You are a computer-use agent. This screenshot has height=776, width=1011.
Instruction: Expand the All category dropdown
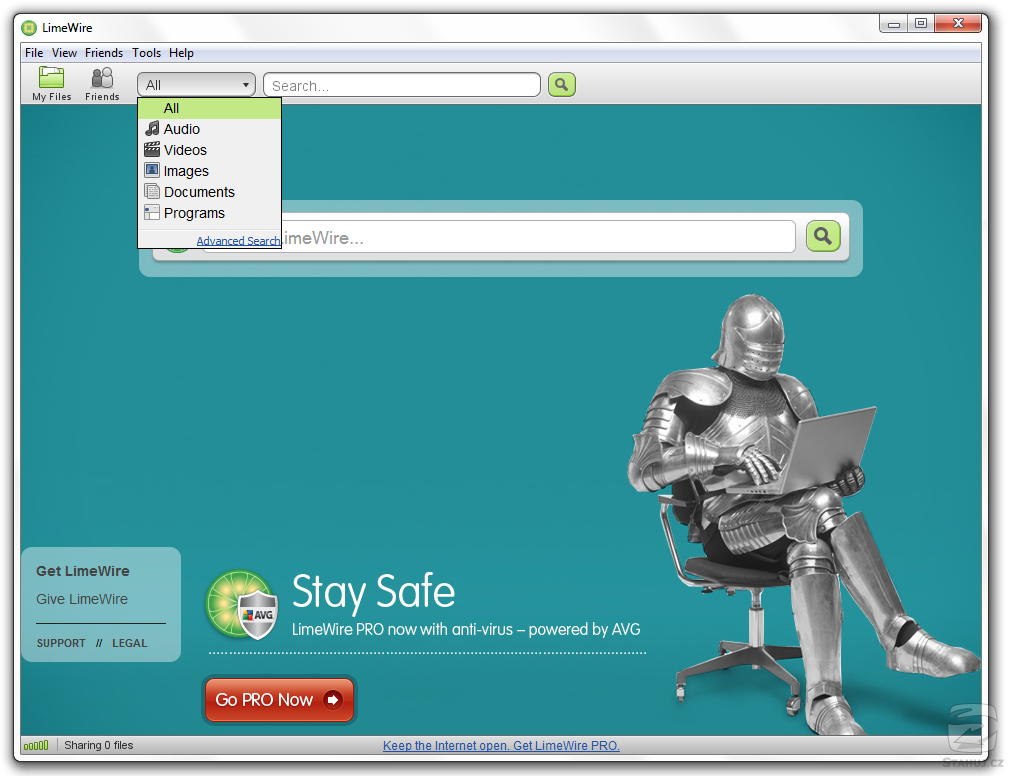pyautogui.click(x=197, y=84)
